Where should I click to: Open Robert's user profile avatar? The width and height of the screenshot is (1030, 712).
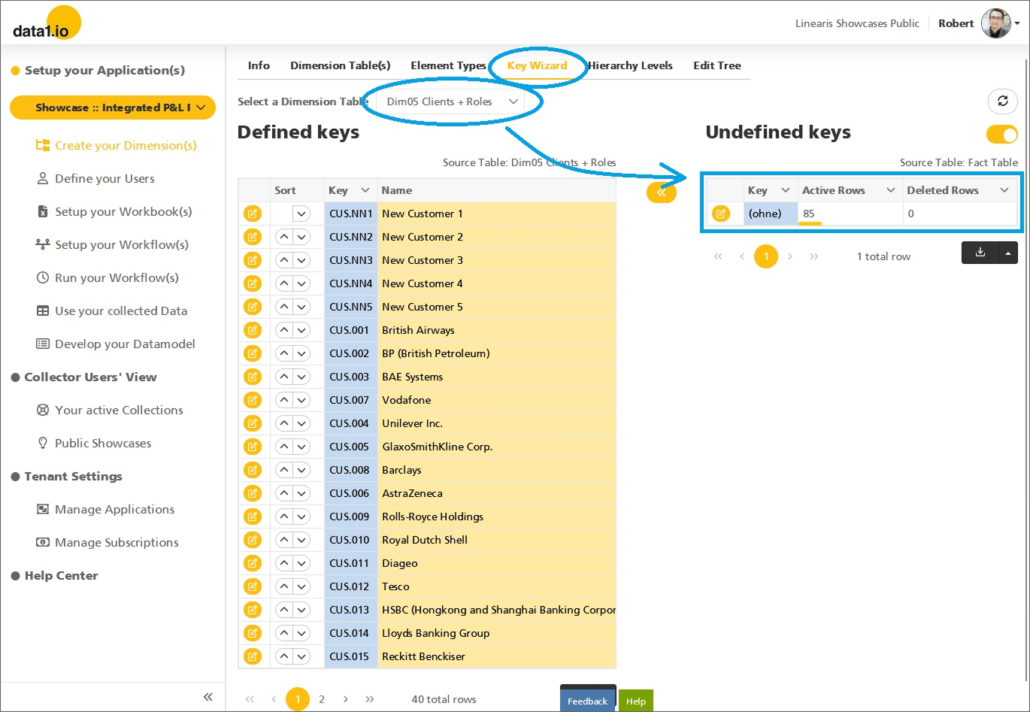point(996,23)
